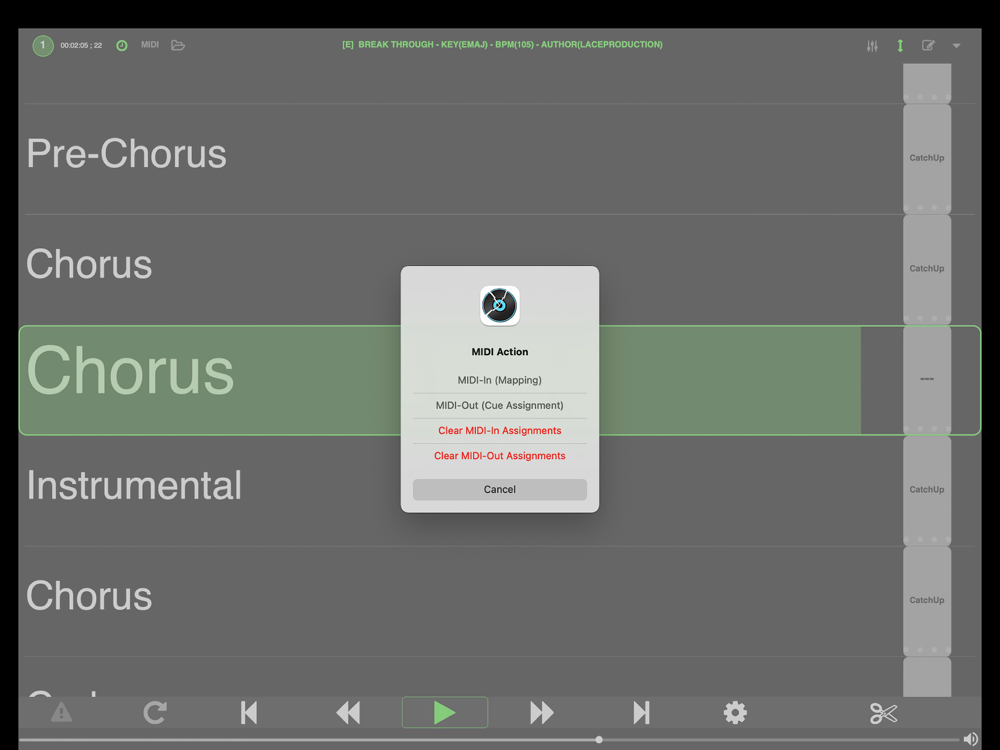Click the vinyl record app icon in dialog

pyautogui.click(x=499, y=306)
